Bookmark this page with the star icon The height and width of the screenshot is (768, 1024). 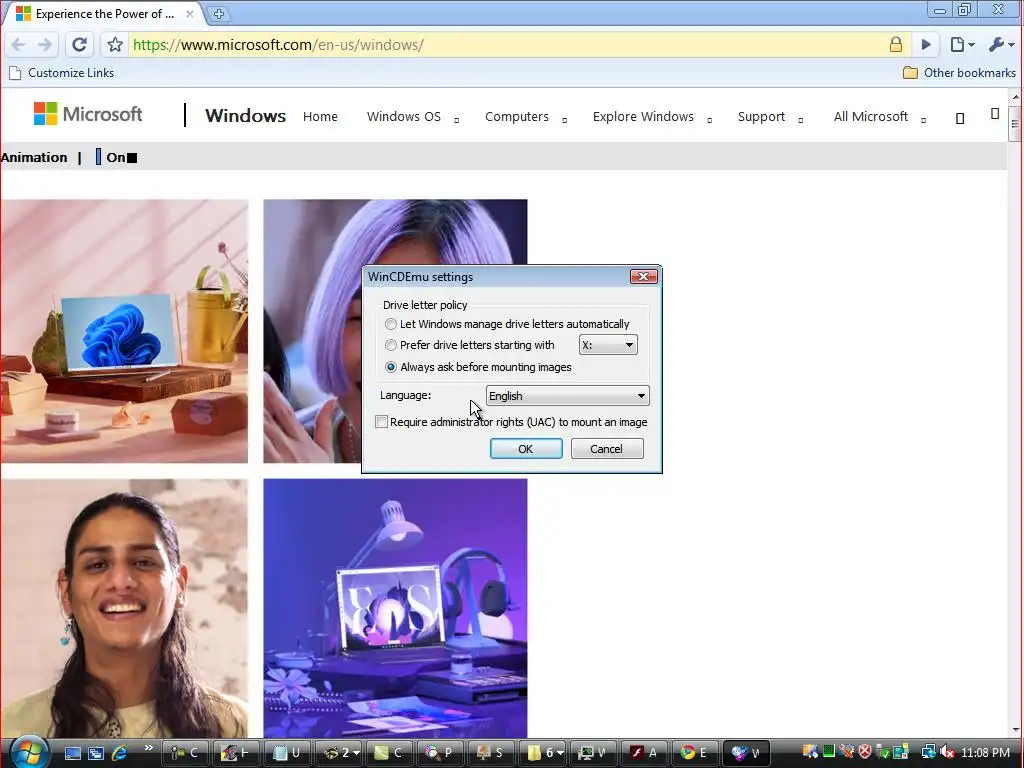click(x=115, y=44)
